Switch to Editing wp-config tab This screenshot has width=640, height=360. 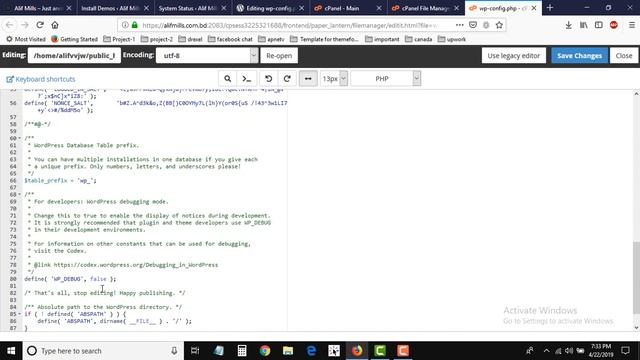[x=270, y=8]
